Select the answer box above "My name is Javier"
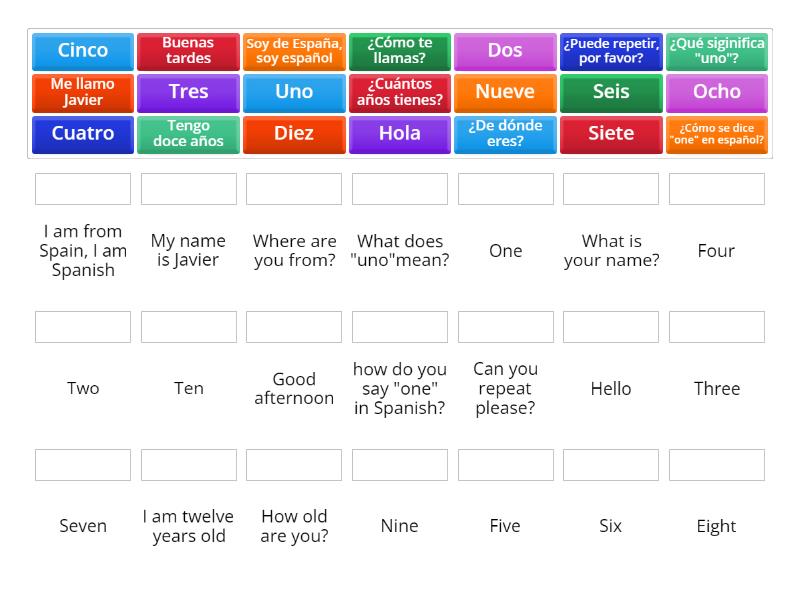 pyautogui.click(x=189, y=189)
